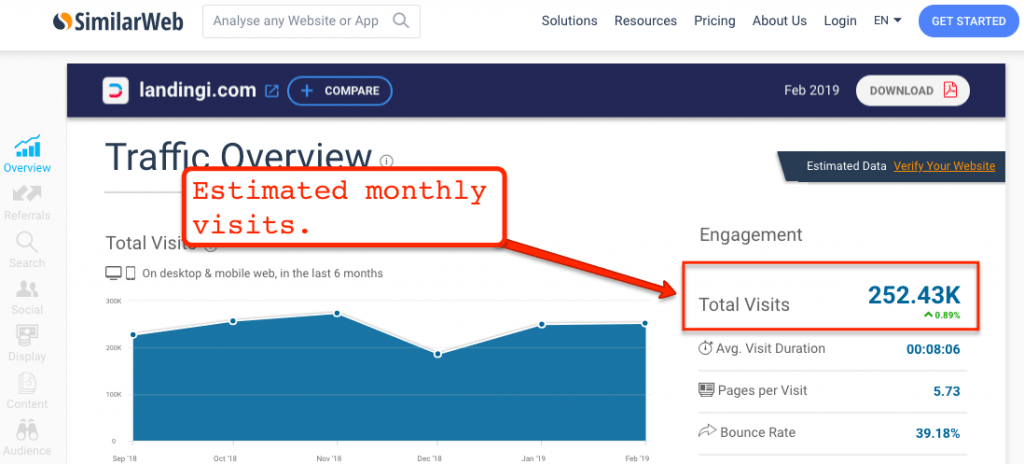The height and width of the screenshot is (464, 1024).
Task: Click the landingi.com site title
Action: tap(197, 91)
